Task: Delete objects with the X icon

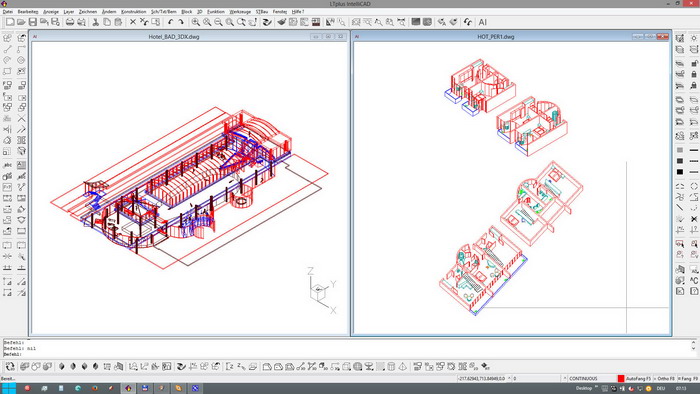Action: pos(133,22)
